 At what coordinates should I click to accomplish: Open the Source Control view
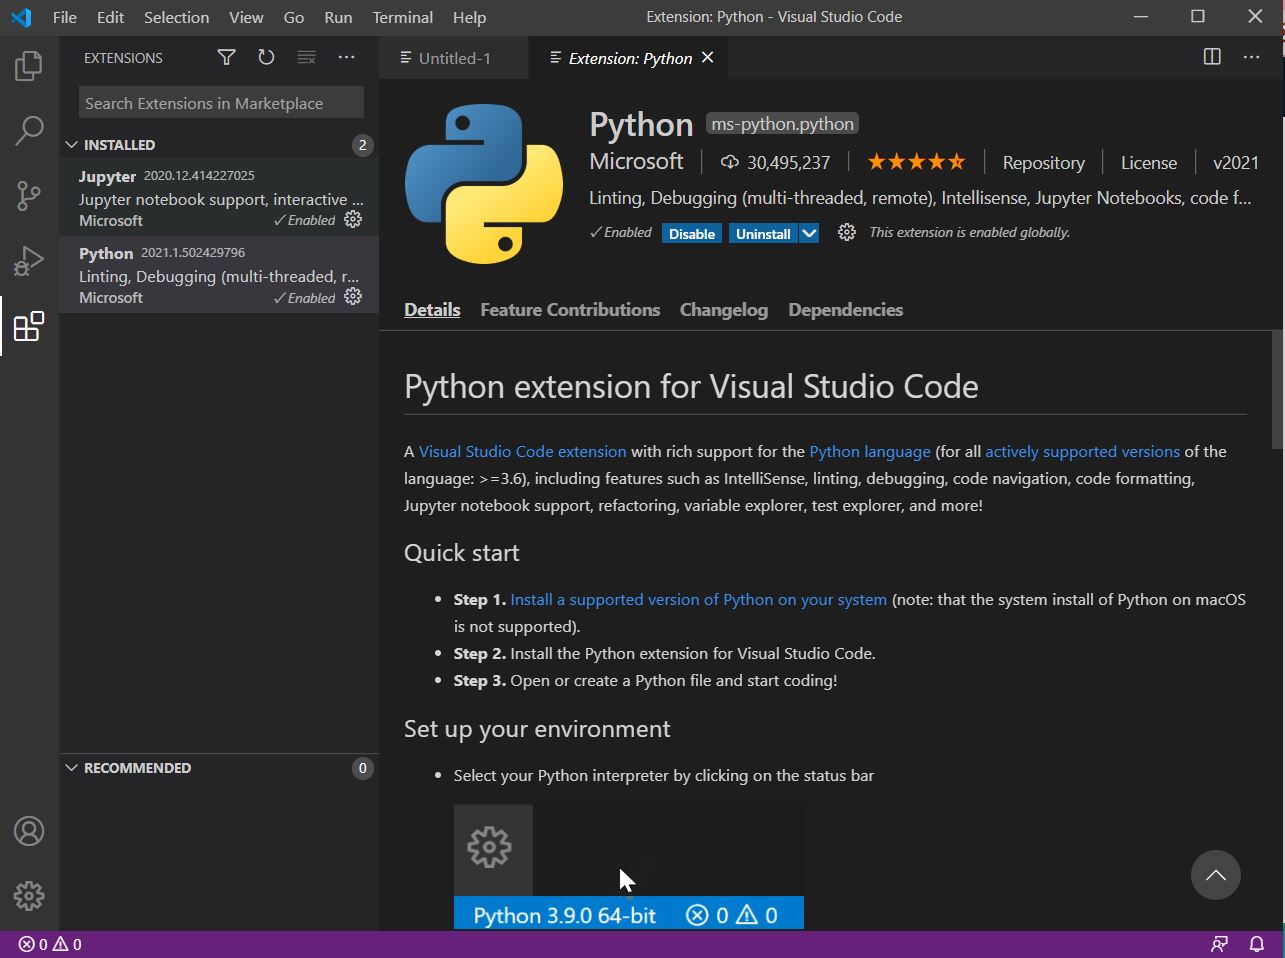pos(28,195)
